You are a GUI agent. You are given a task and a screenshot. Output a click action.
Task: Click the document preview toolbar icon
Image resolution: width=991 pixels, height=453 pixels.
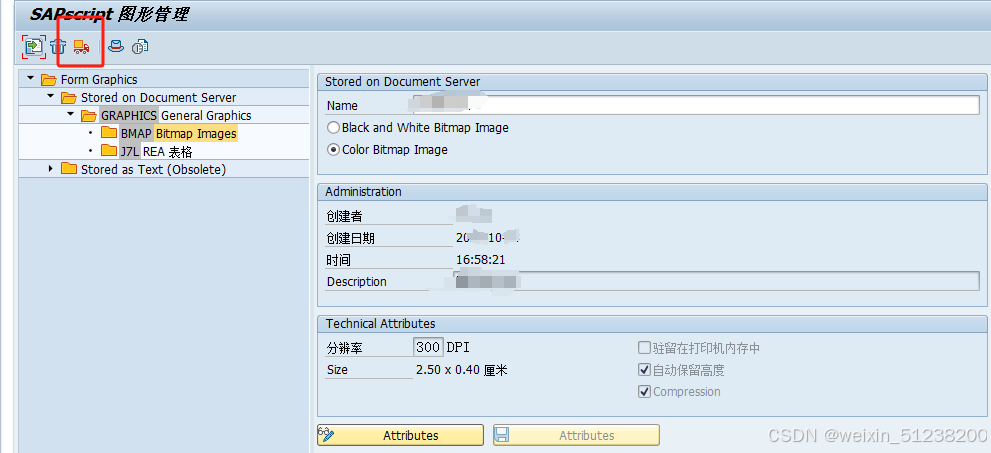click(140, 47)
